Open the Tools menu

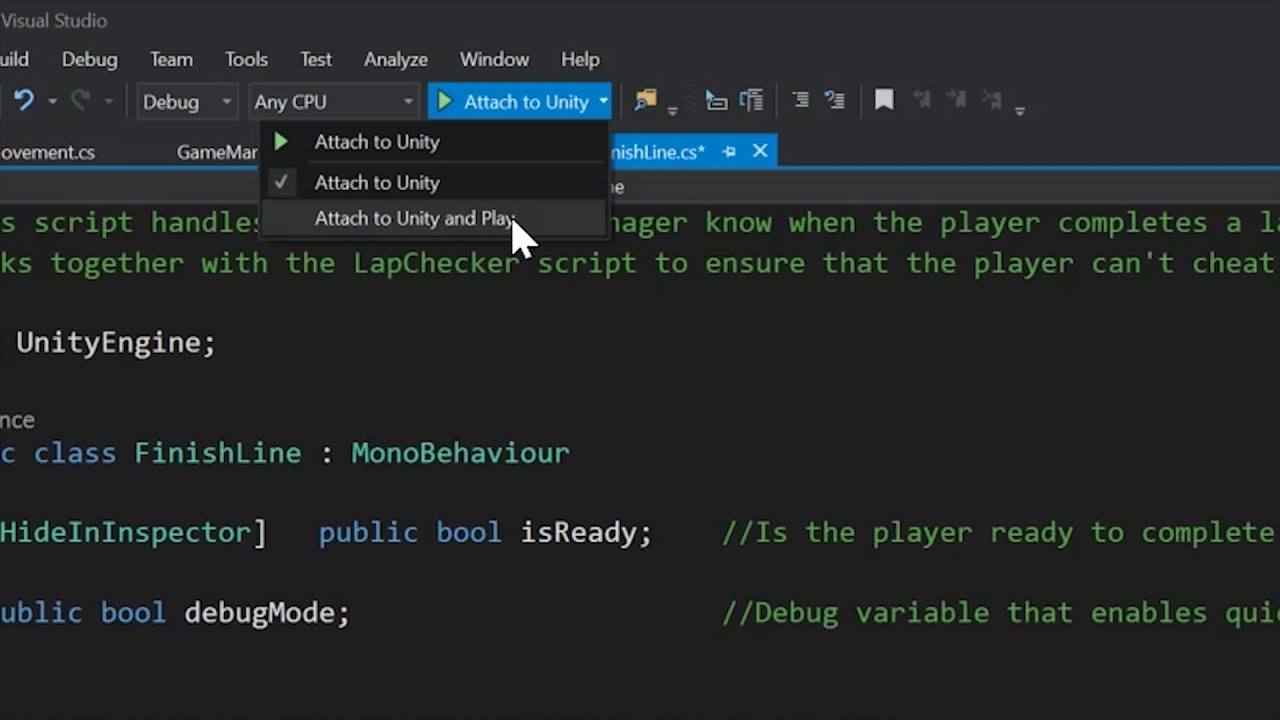[246, 60]
